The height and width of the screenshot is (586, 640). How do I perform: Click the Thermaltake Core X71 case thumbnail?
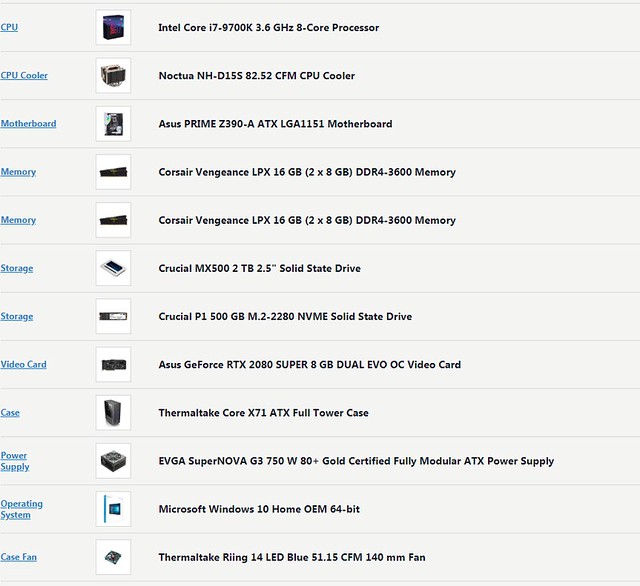(x=113, y=413)
